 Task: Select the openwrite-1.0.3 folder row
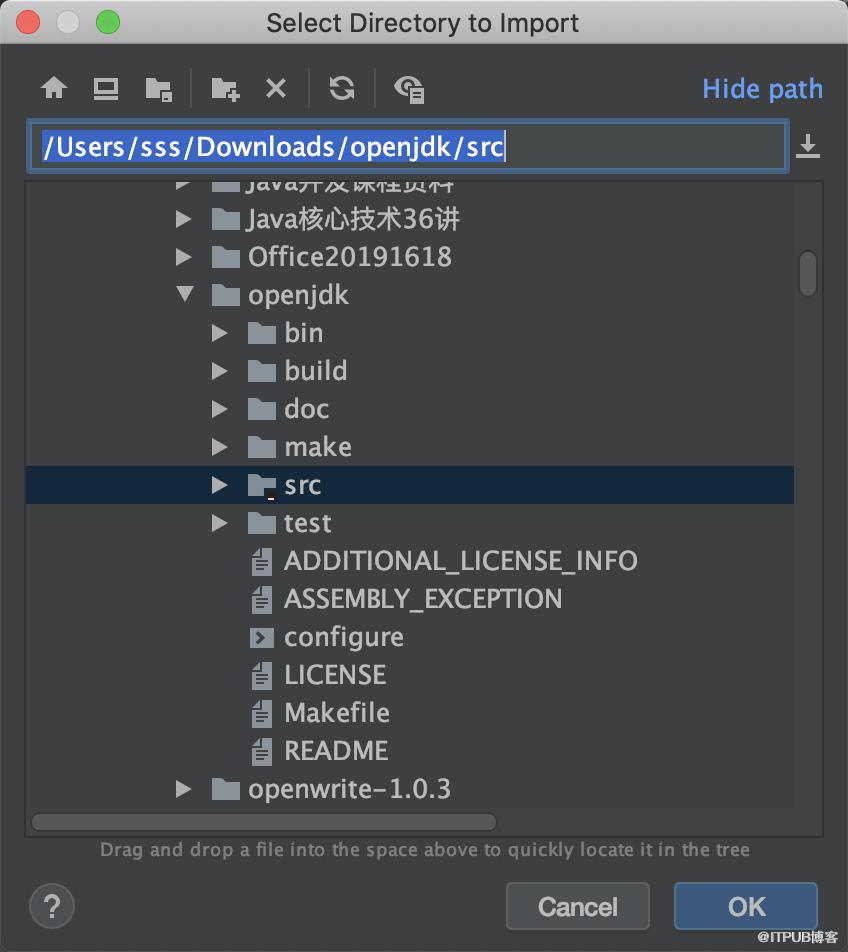[410, 789]
